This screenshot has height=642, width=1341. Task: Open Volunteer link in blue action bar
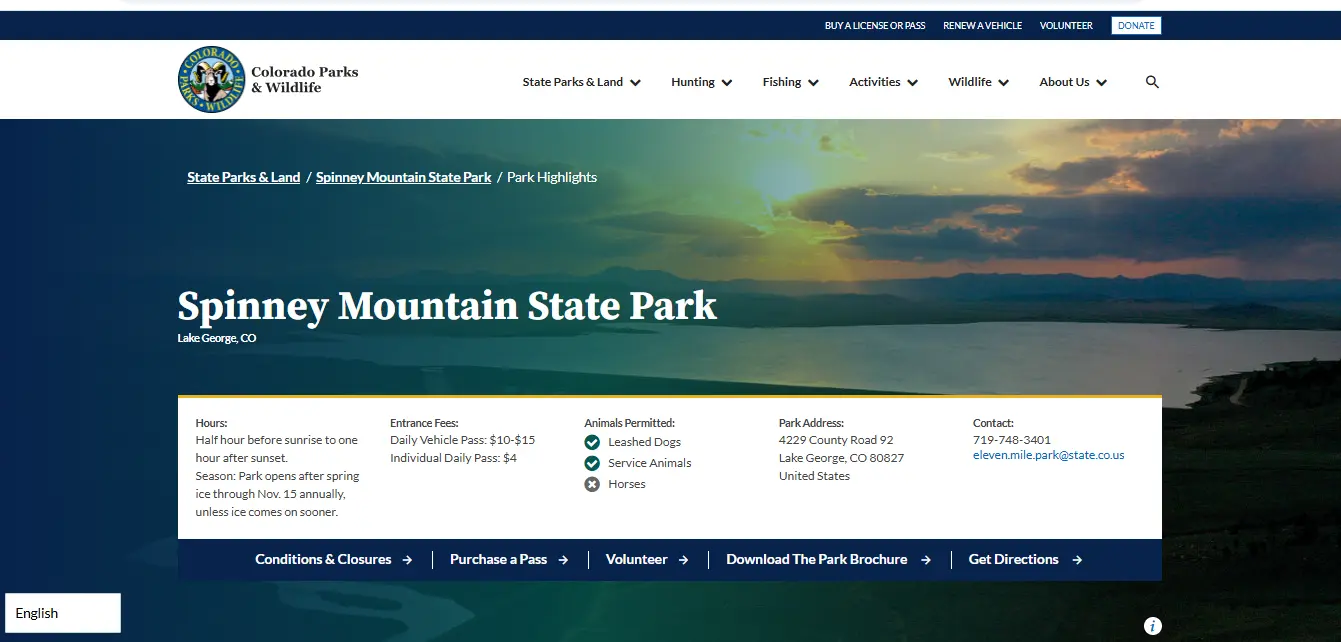636,560
